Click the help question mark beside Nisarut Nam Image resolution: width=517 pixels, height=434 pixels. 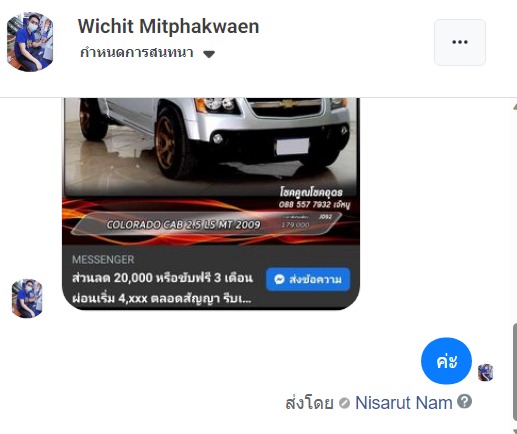point(464,401)
